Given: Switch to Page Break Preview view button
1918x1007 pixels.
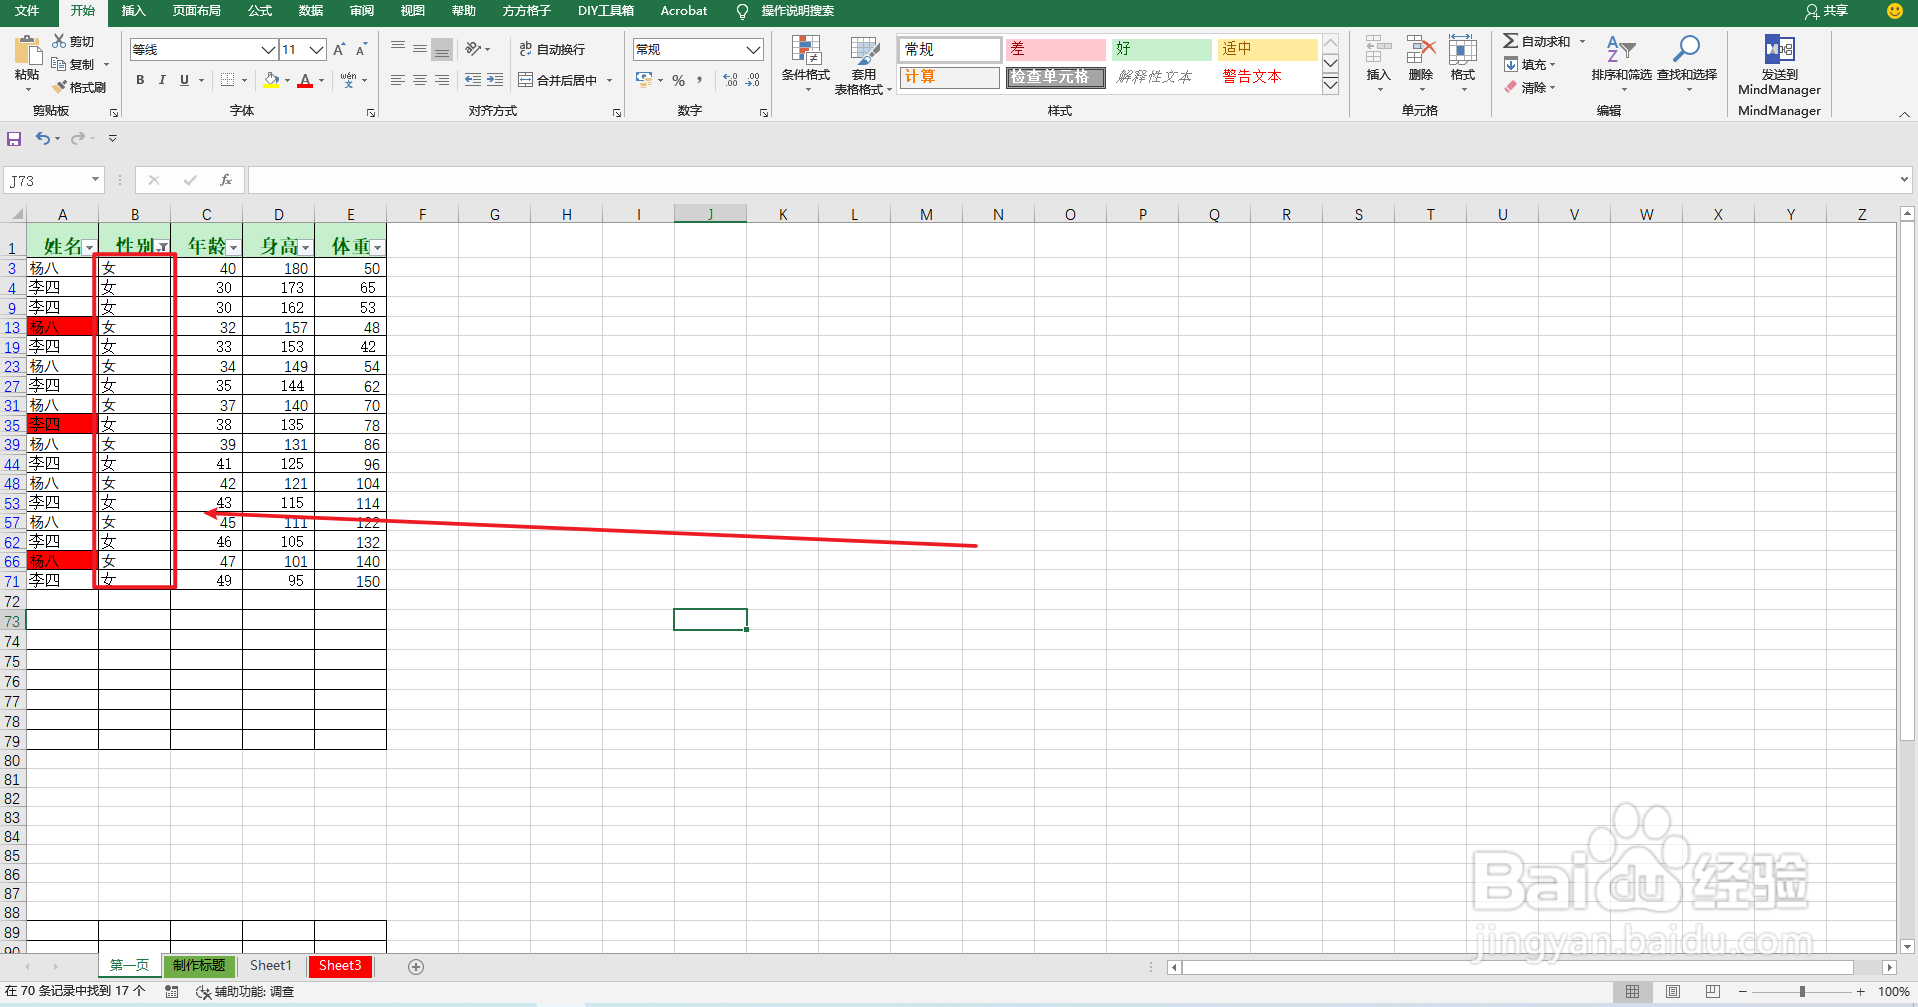Looking at the screenshot, I should coord(1713,991).
